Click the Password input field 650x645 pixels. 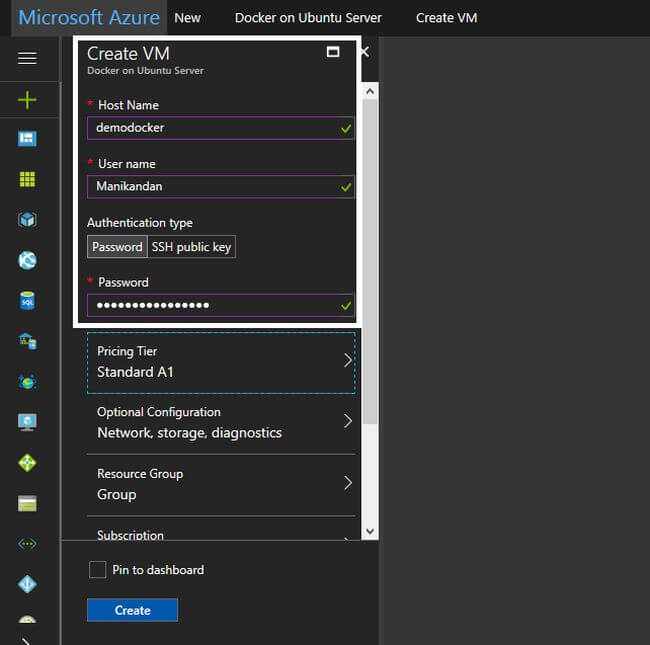[221, 306]
